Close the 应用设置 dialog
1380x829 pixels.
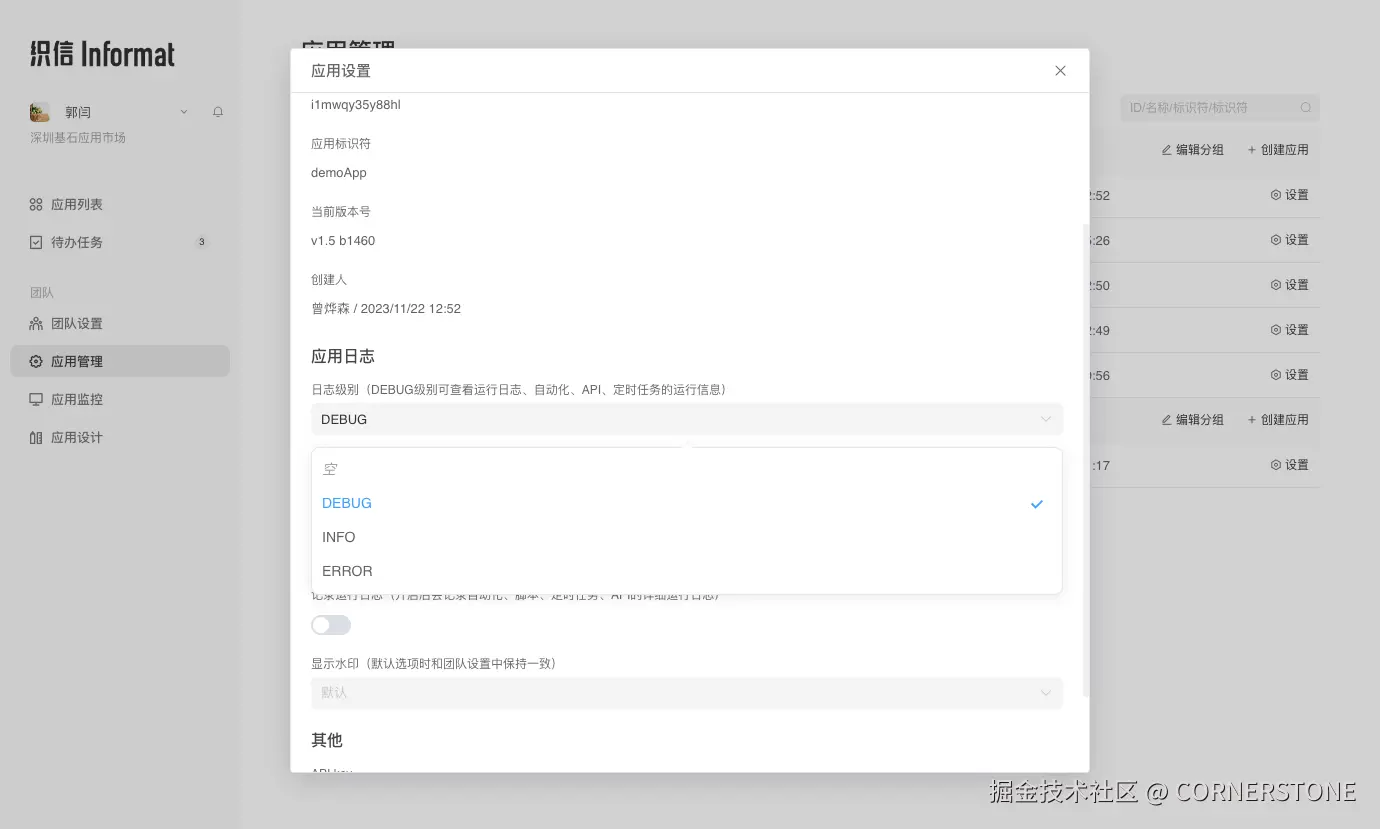pos(1060,71)
